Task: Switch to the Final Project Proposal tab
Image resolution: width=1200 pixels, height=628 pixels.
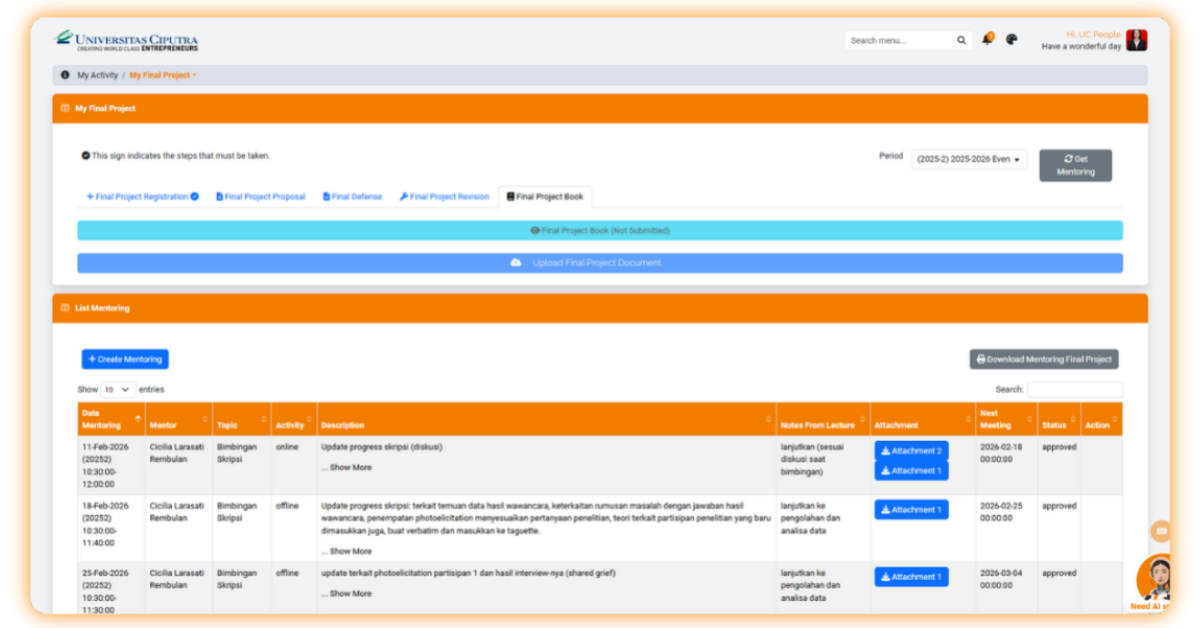Action: pos(260,197)
